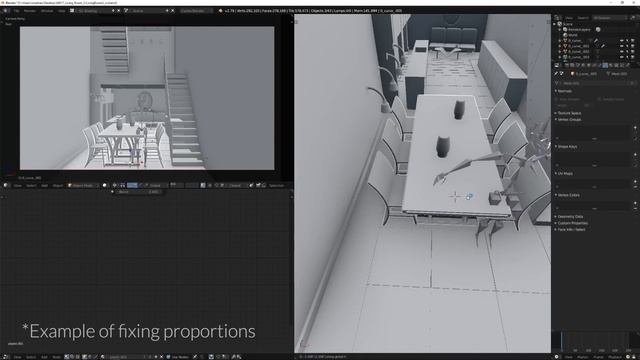Screen dimensions: 640x360
Task: Open the Constraints properties tab
Action: 594,65
